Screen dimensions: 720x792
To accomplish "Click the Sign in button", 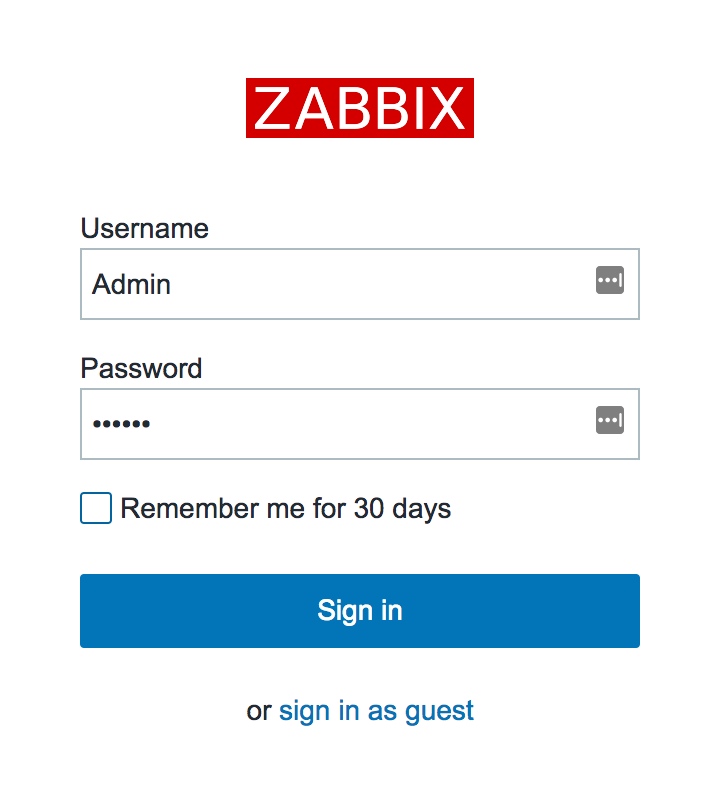I will (360, 611).
